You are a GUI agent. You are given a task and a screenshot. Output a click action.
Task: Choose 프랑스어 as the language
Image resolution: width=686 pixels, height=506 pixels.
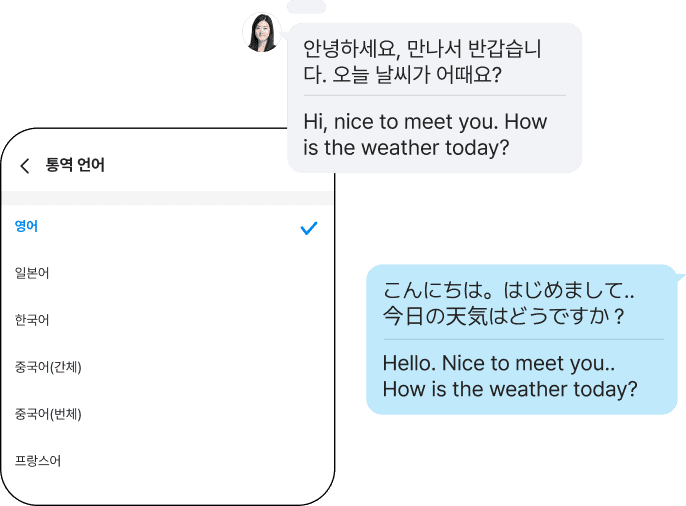coord(38,461)
